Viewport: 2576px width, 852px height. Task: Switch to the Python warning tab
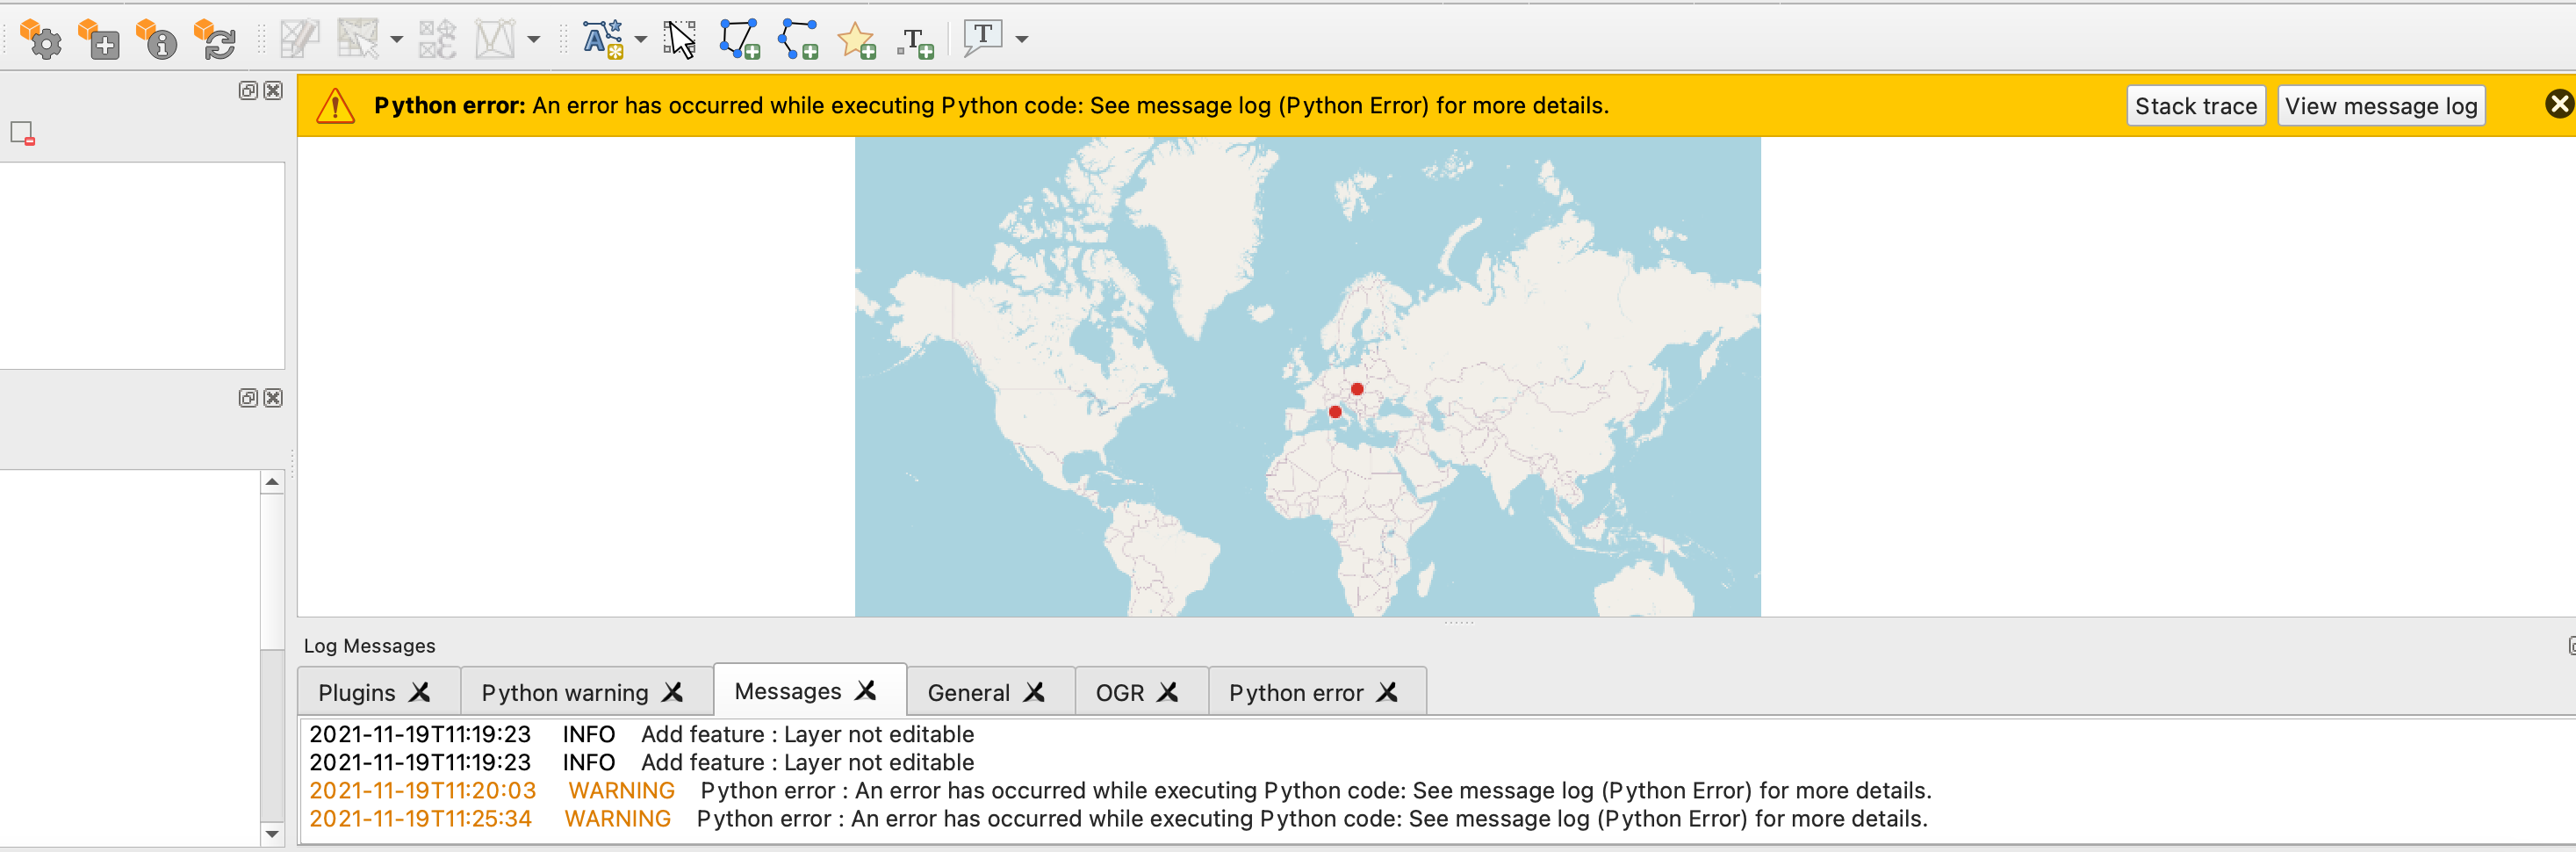[565, 691]
